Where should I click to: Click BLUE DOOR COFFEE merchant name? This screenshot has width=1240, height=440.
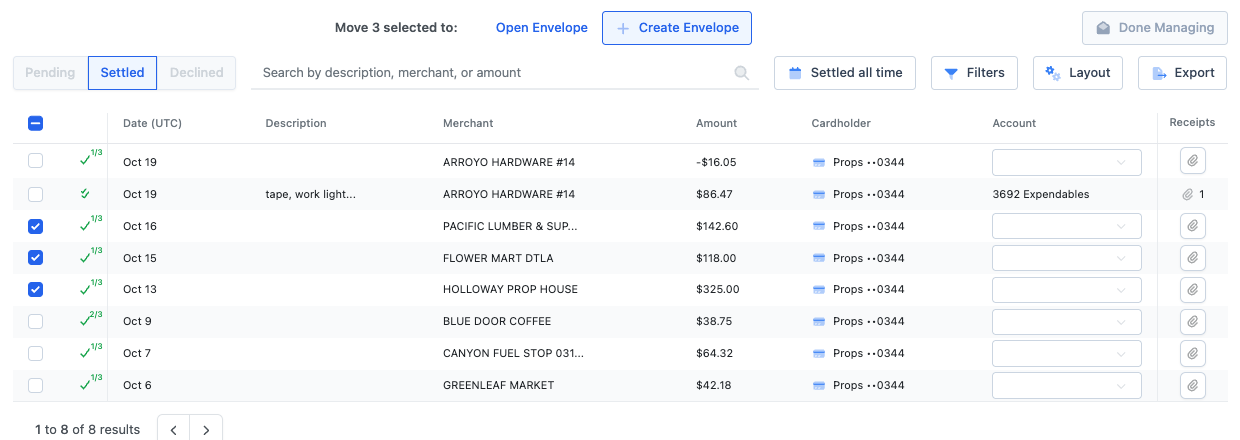pos(497,322)
